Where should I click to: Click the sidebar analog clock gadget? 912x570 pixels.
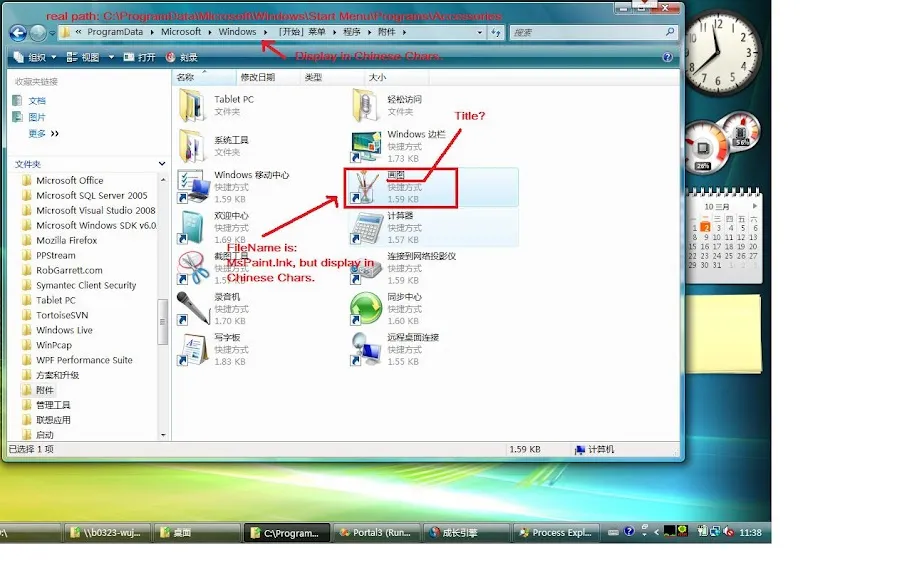721,54
